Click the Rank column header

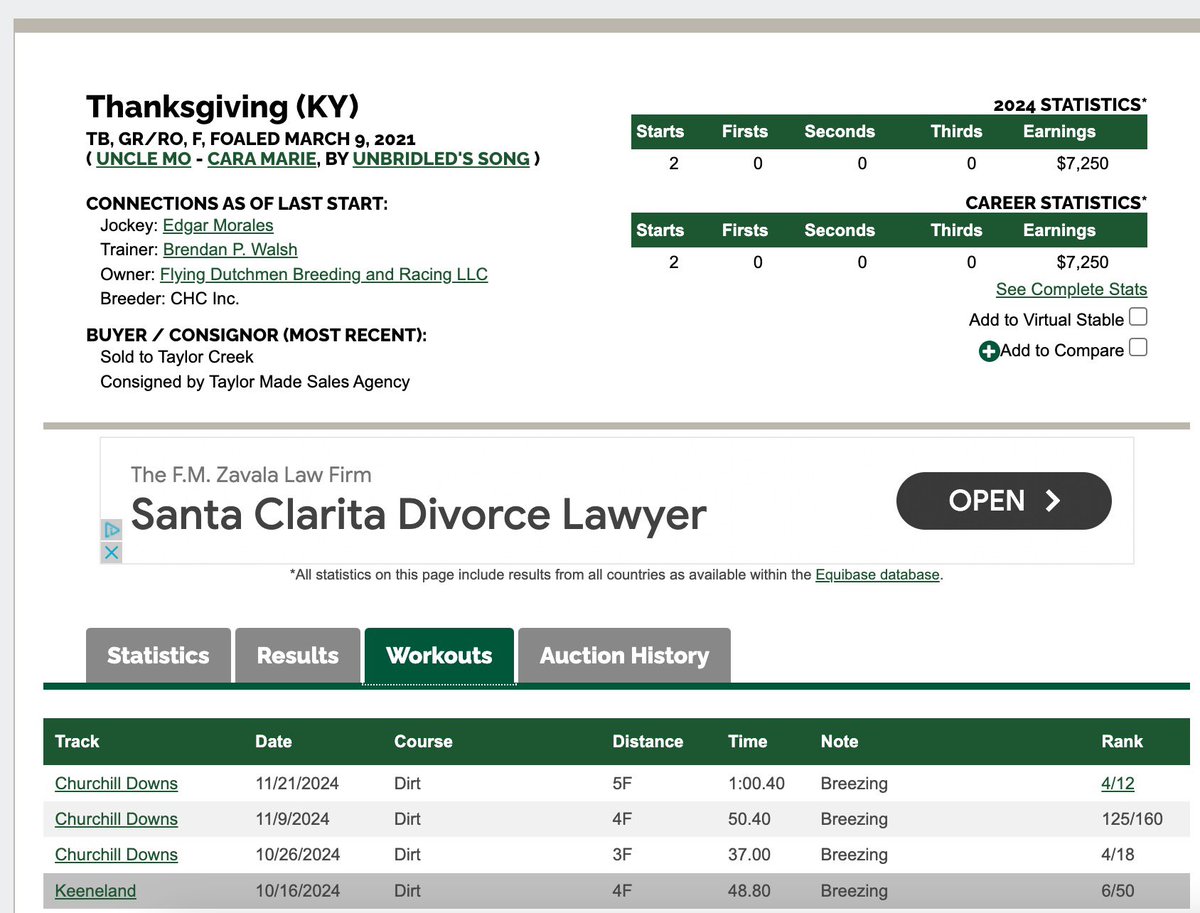pyautogui.click(x=1122, y=742)
